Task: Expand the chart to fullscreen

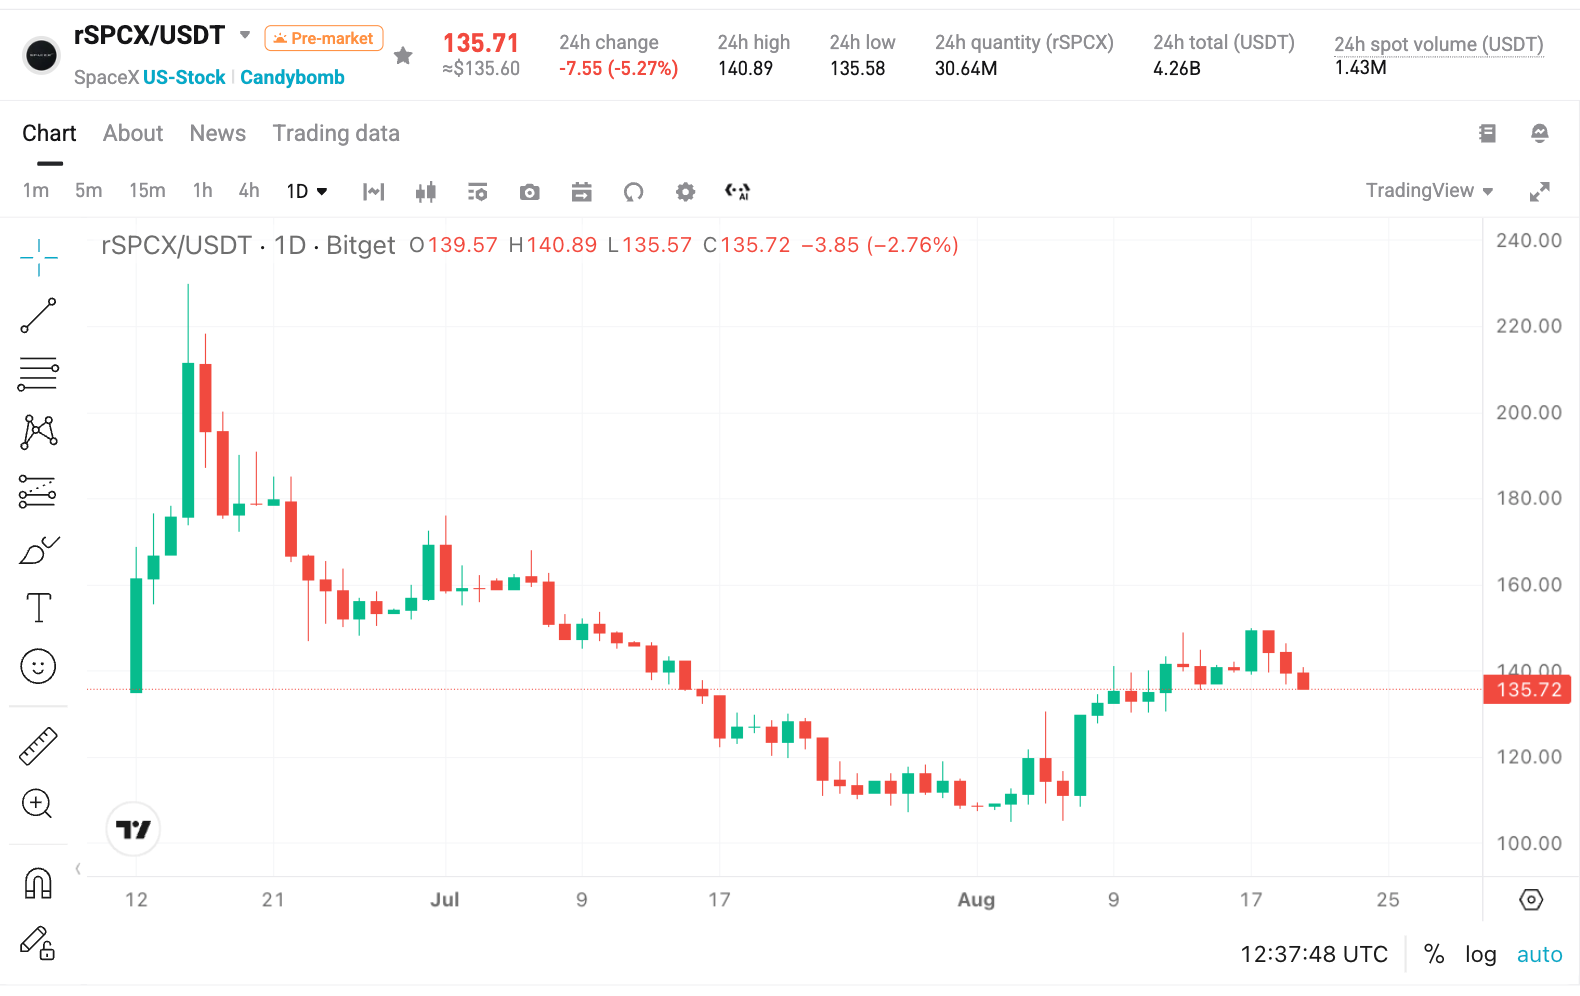Action: click(x=1540, y=192)
